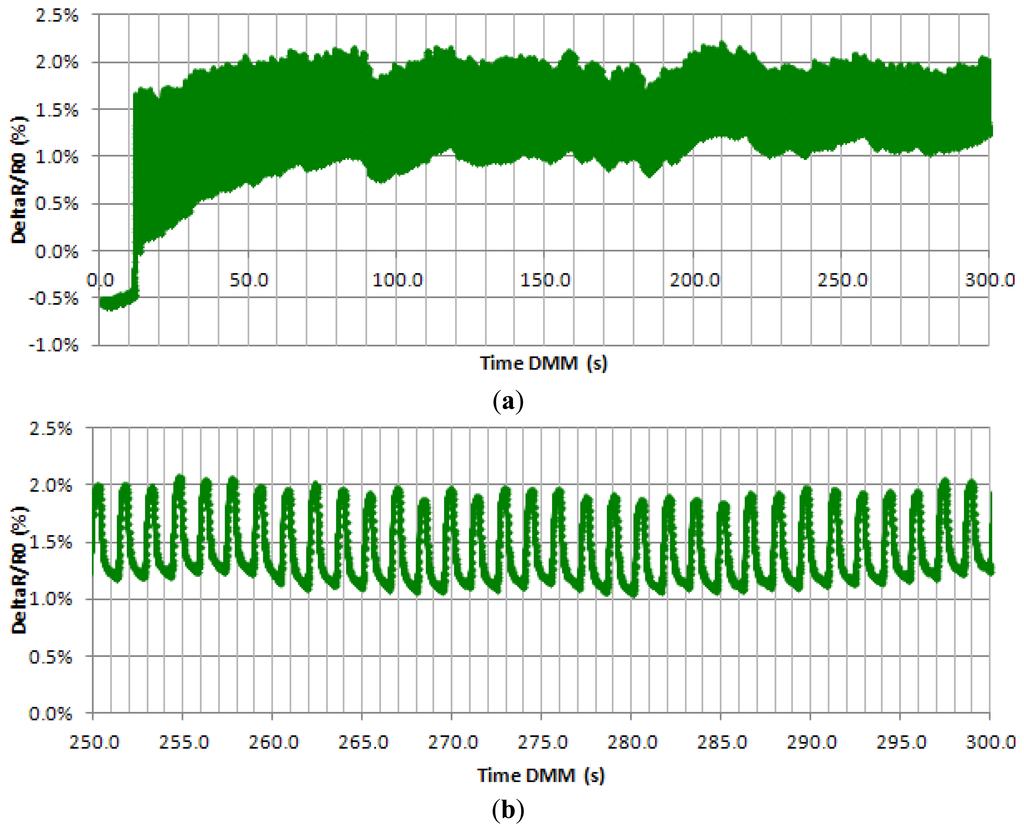Image resolution: width=1024 pixels, height=832 pixels.
Task: Select the '100.0' x-axis tick label
Action: click(x=397, y=280)
